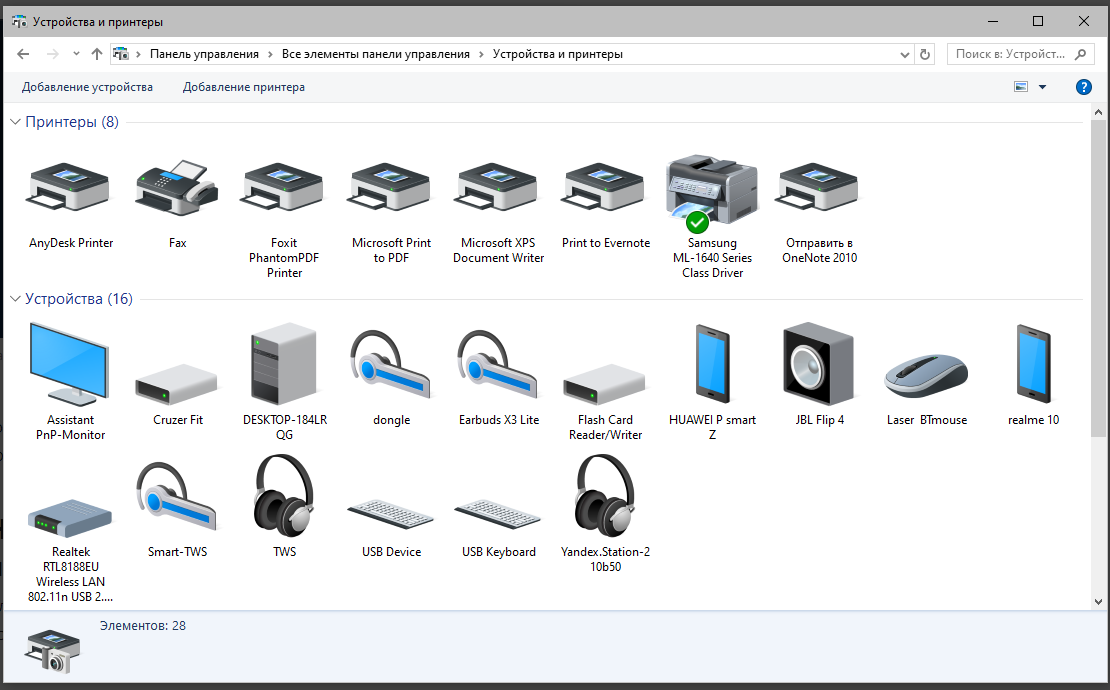Image resolution: width=1110 pixels, height=690 pixels.
Task: Select the Cruzer Fit drive icon
Action: point(177,384)
